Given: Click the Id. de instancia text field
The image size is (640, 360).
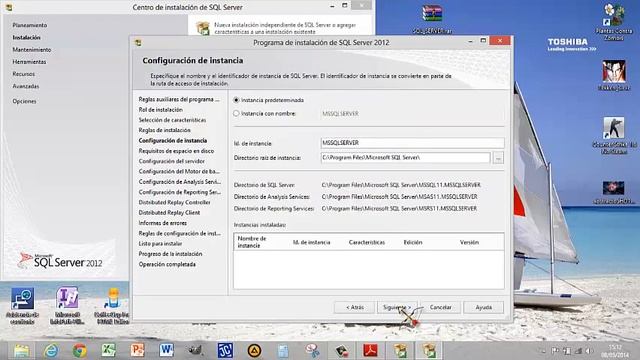Looking at the screenshot, I should [x=412, y=143].
